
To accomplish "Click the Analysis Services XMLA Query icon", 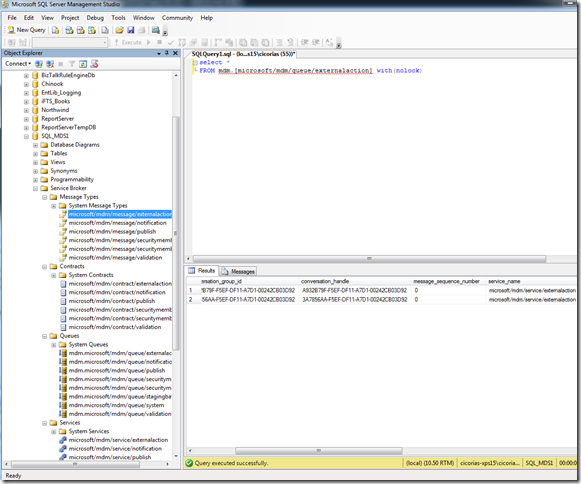I will tap(92, 30).
